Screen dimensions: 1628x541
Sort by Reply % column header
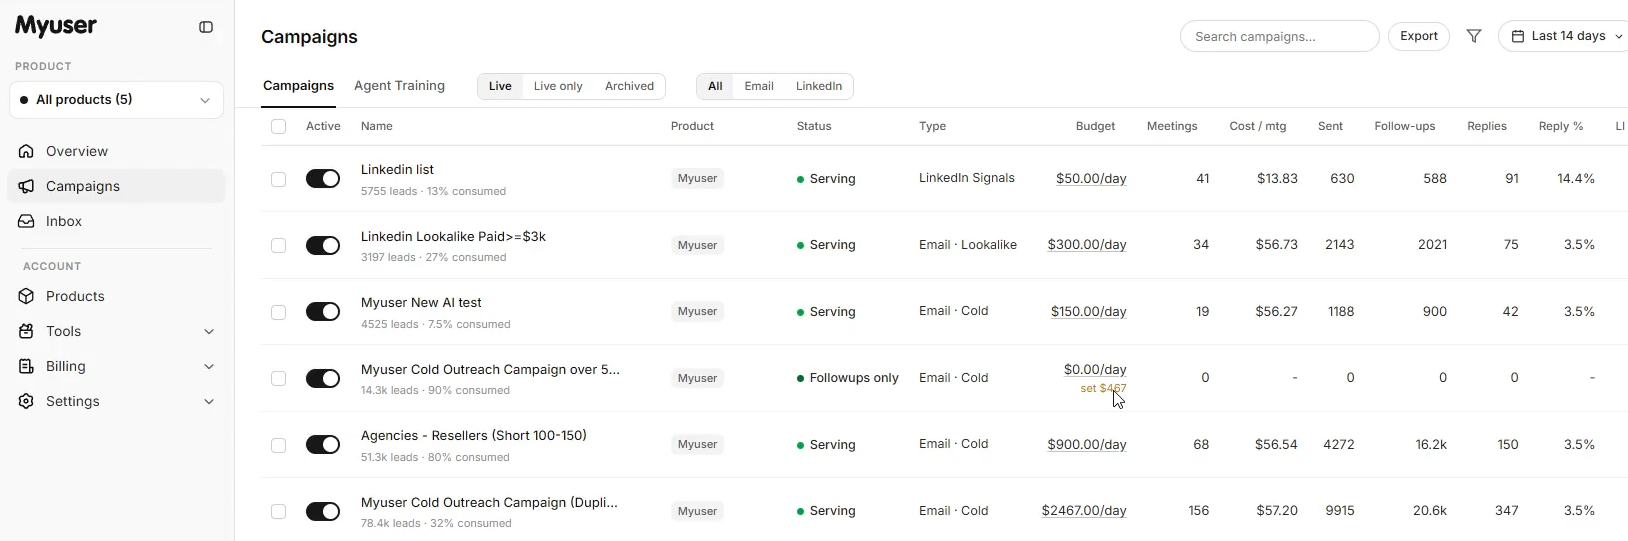(1561, 126)
